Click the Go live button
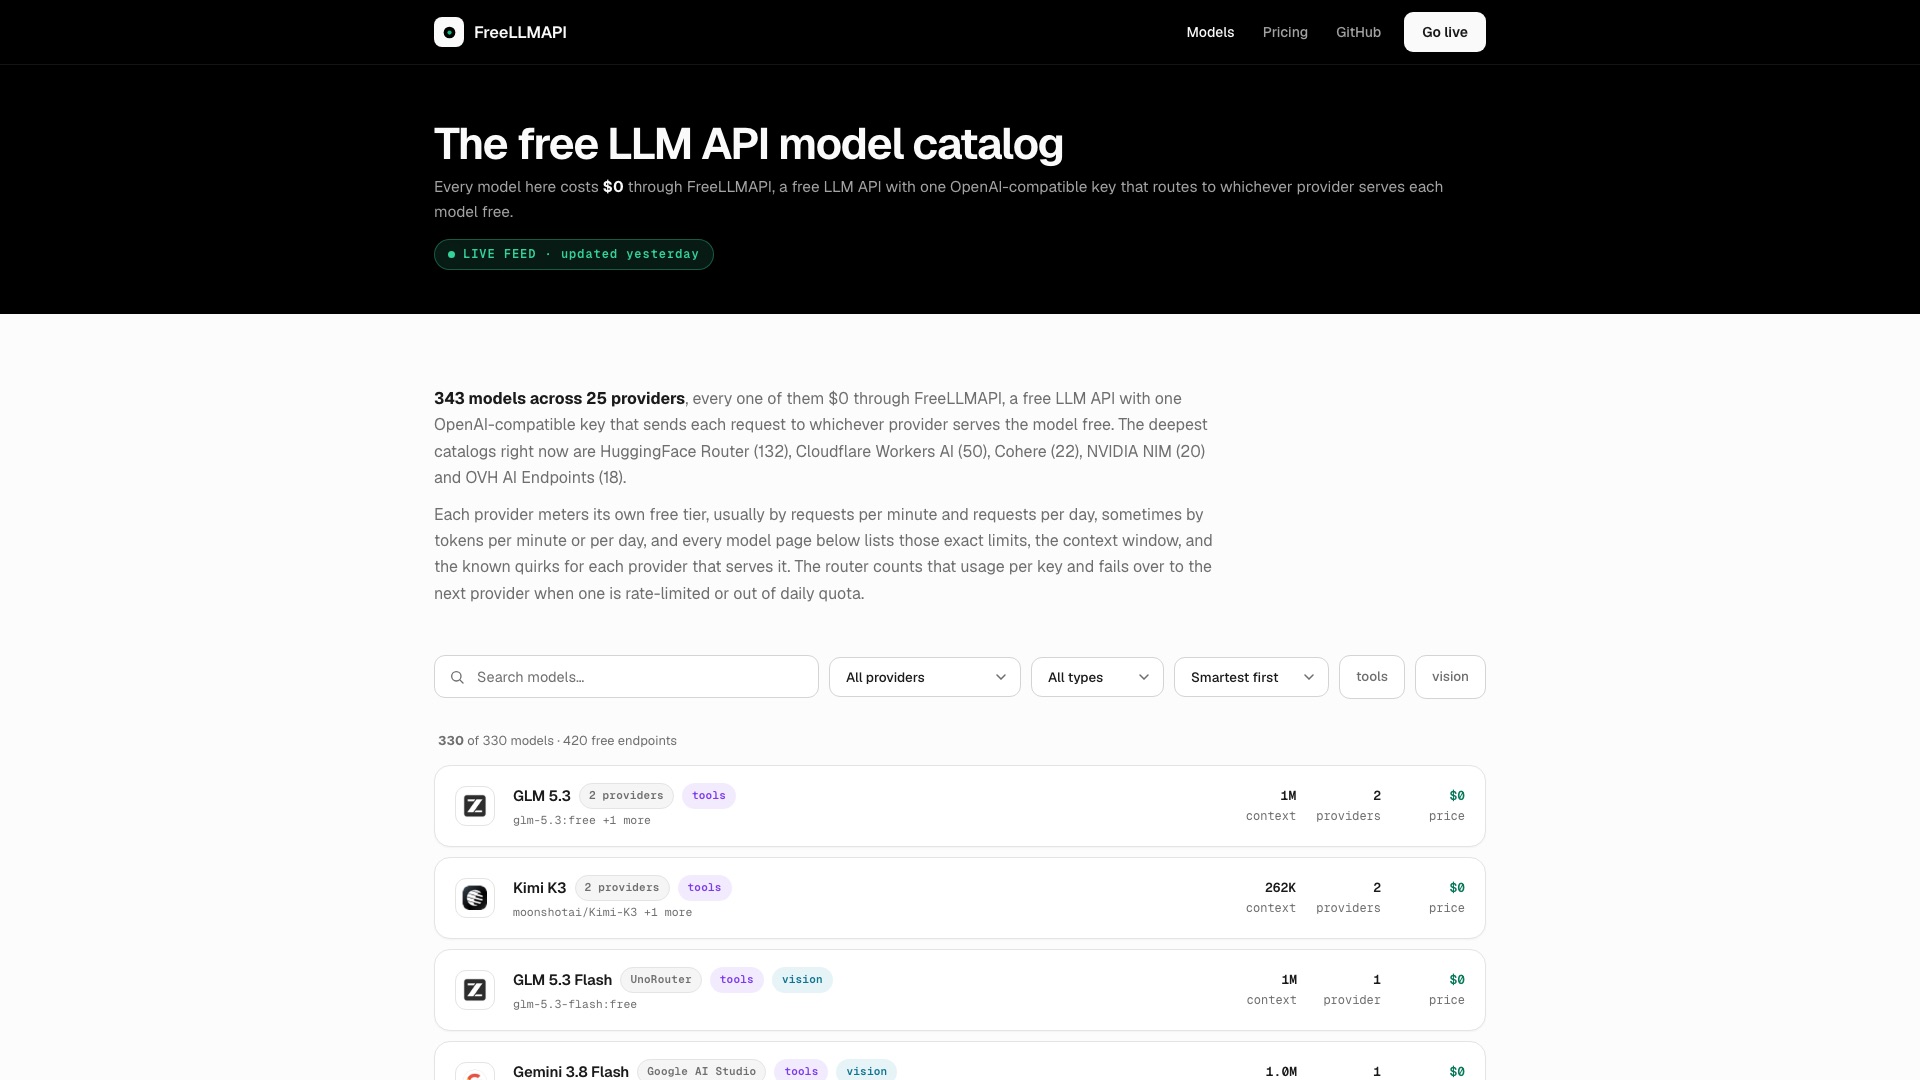 1445,32
